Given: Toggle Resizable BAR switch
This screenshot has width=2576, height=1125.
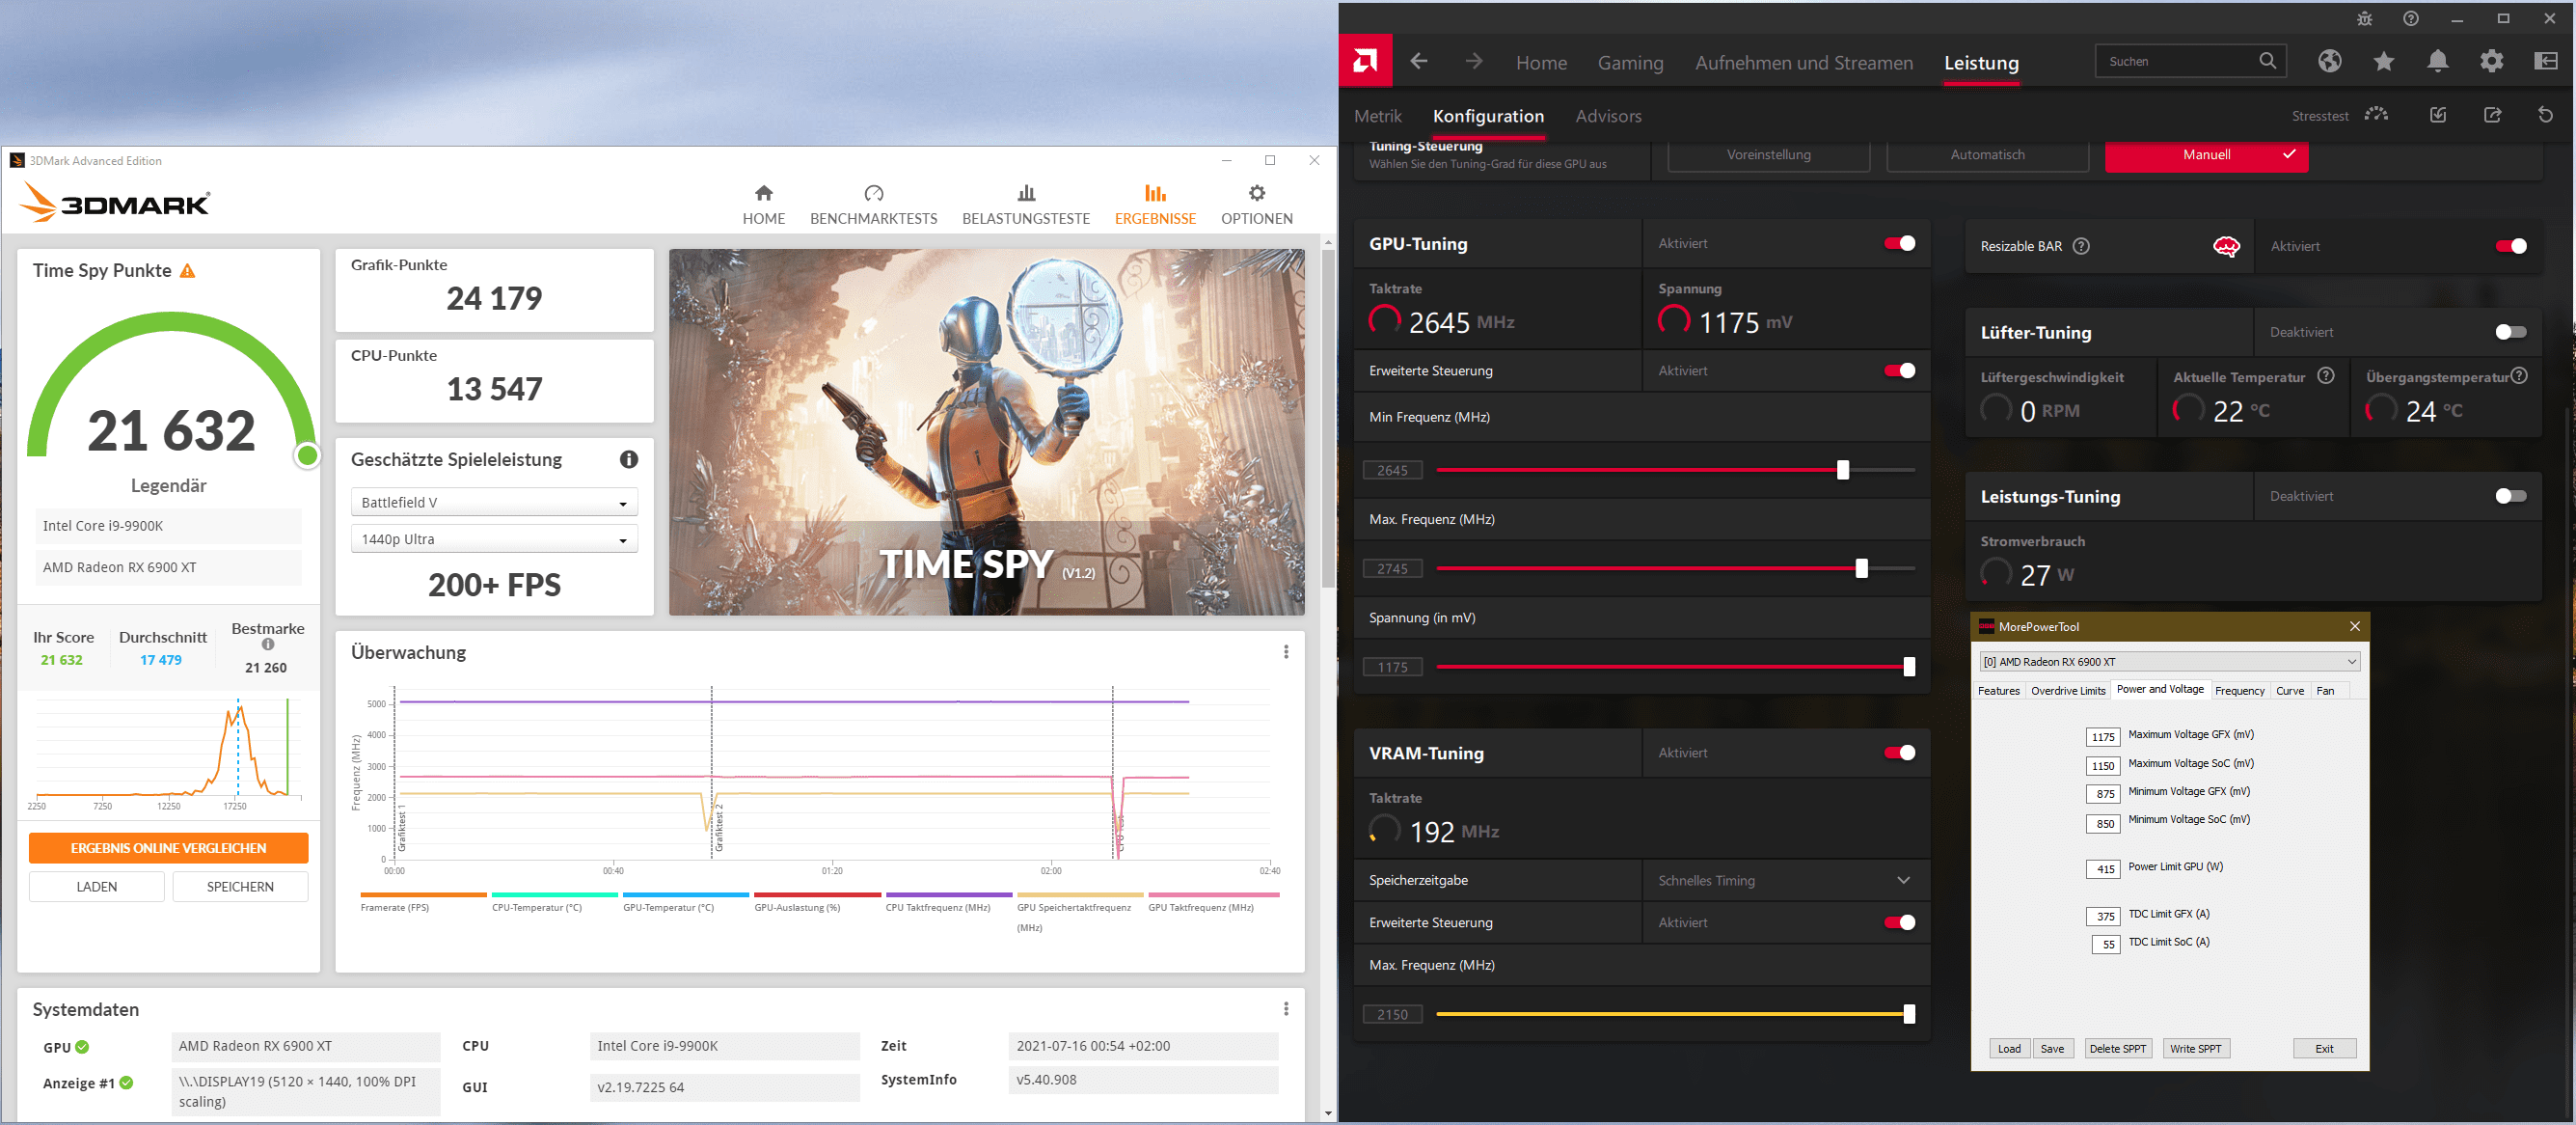Looking at the screenshot, I should (2511, 246).
